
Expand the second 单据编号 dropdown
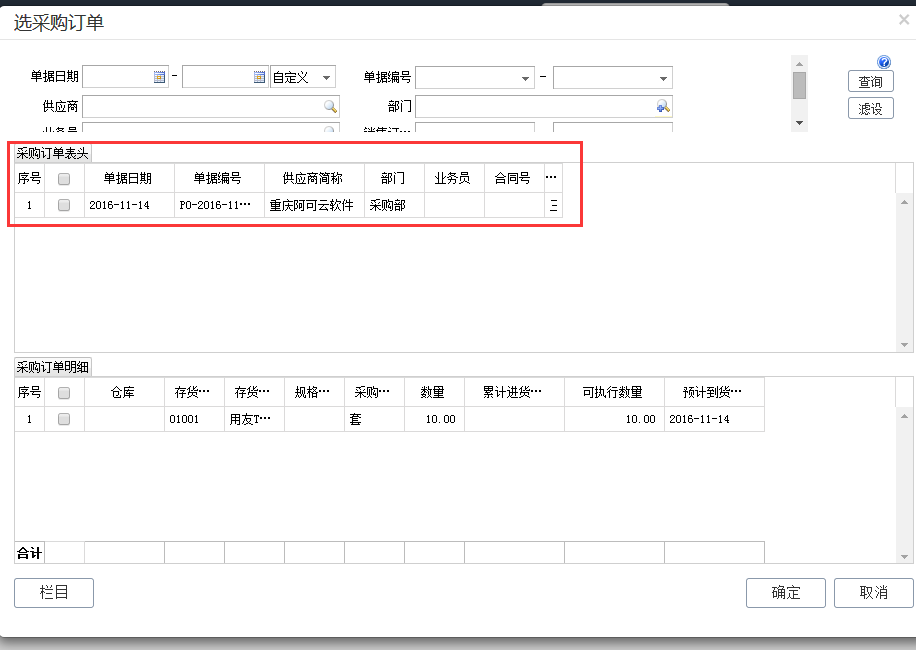pyautogui.click(x=663, y=78)
